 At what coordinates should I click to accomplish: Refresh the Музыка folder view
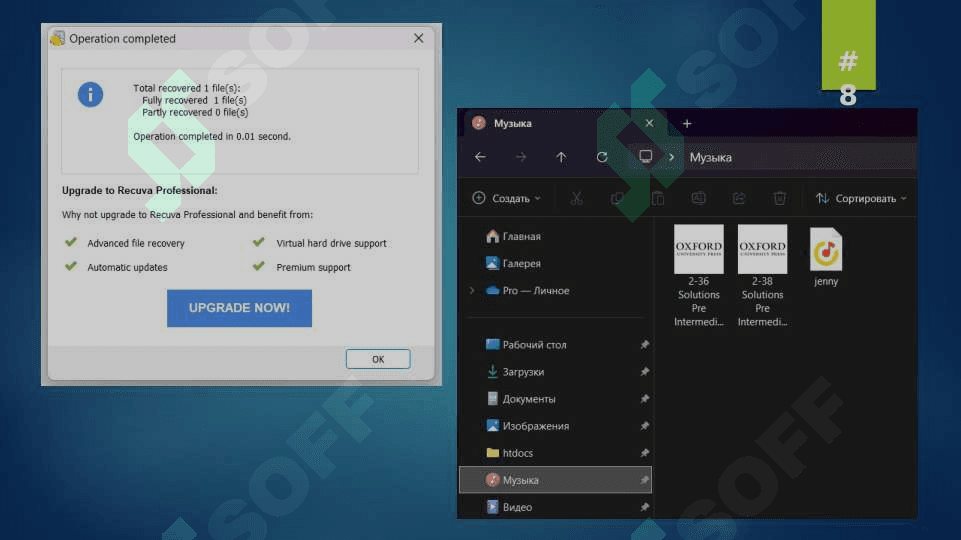(x=602, y=157)
